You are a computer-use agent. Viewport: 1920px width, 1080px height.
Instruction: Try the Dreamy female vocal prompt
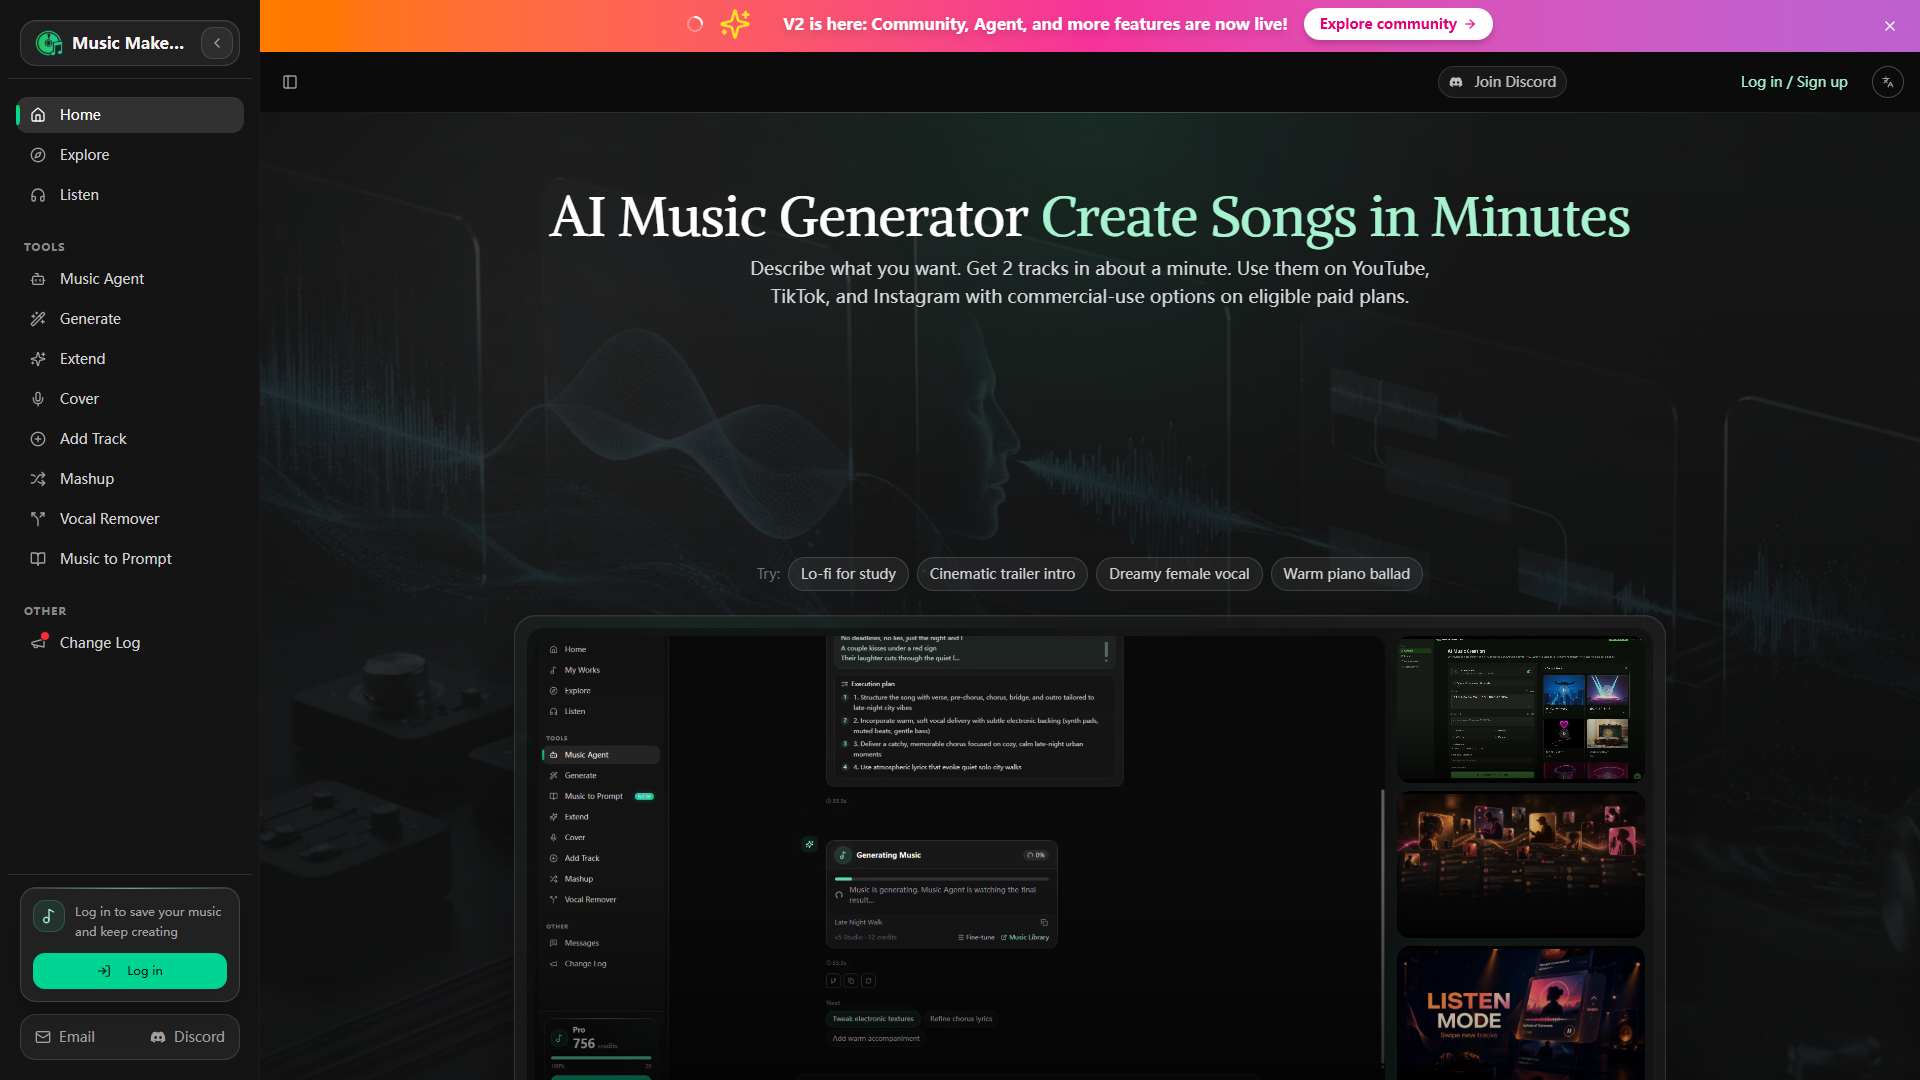[1179, 574]
